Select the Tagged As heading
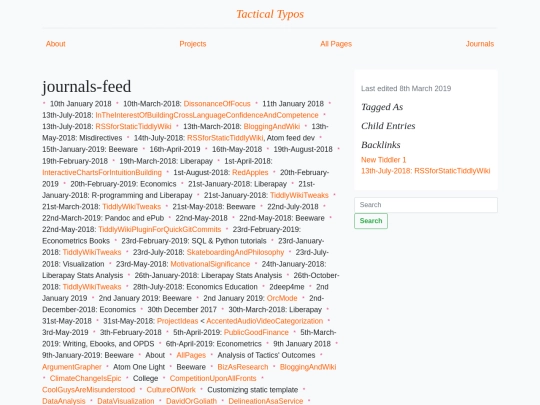This screenshot has height=405, width=540. click(x=382, y=107)
